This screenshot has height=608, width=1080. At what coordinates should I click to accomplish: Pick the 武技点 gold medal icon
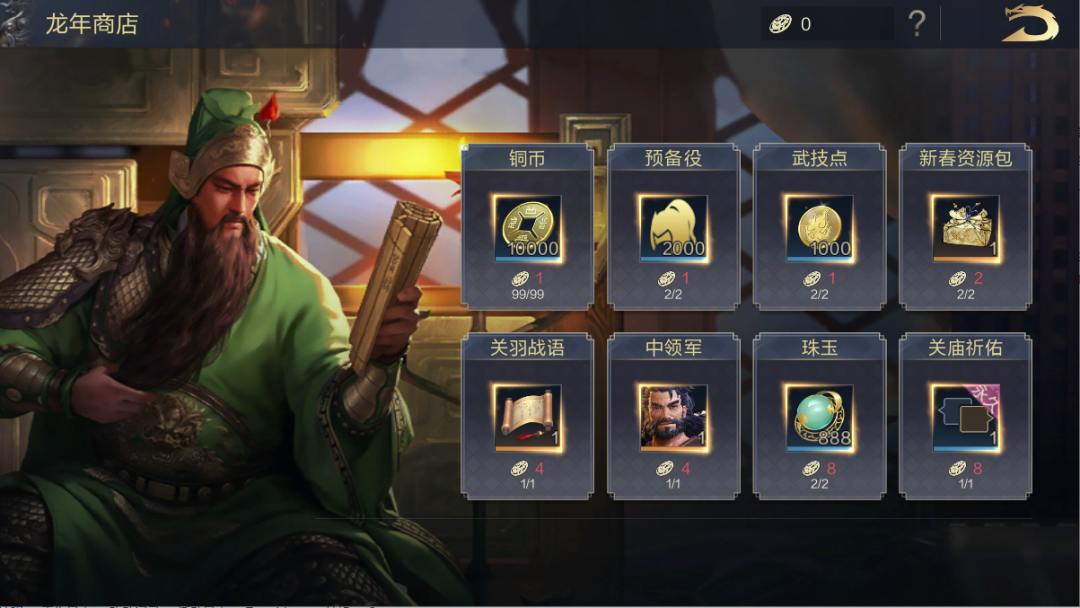[x=820, y=229]
